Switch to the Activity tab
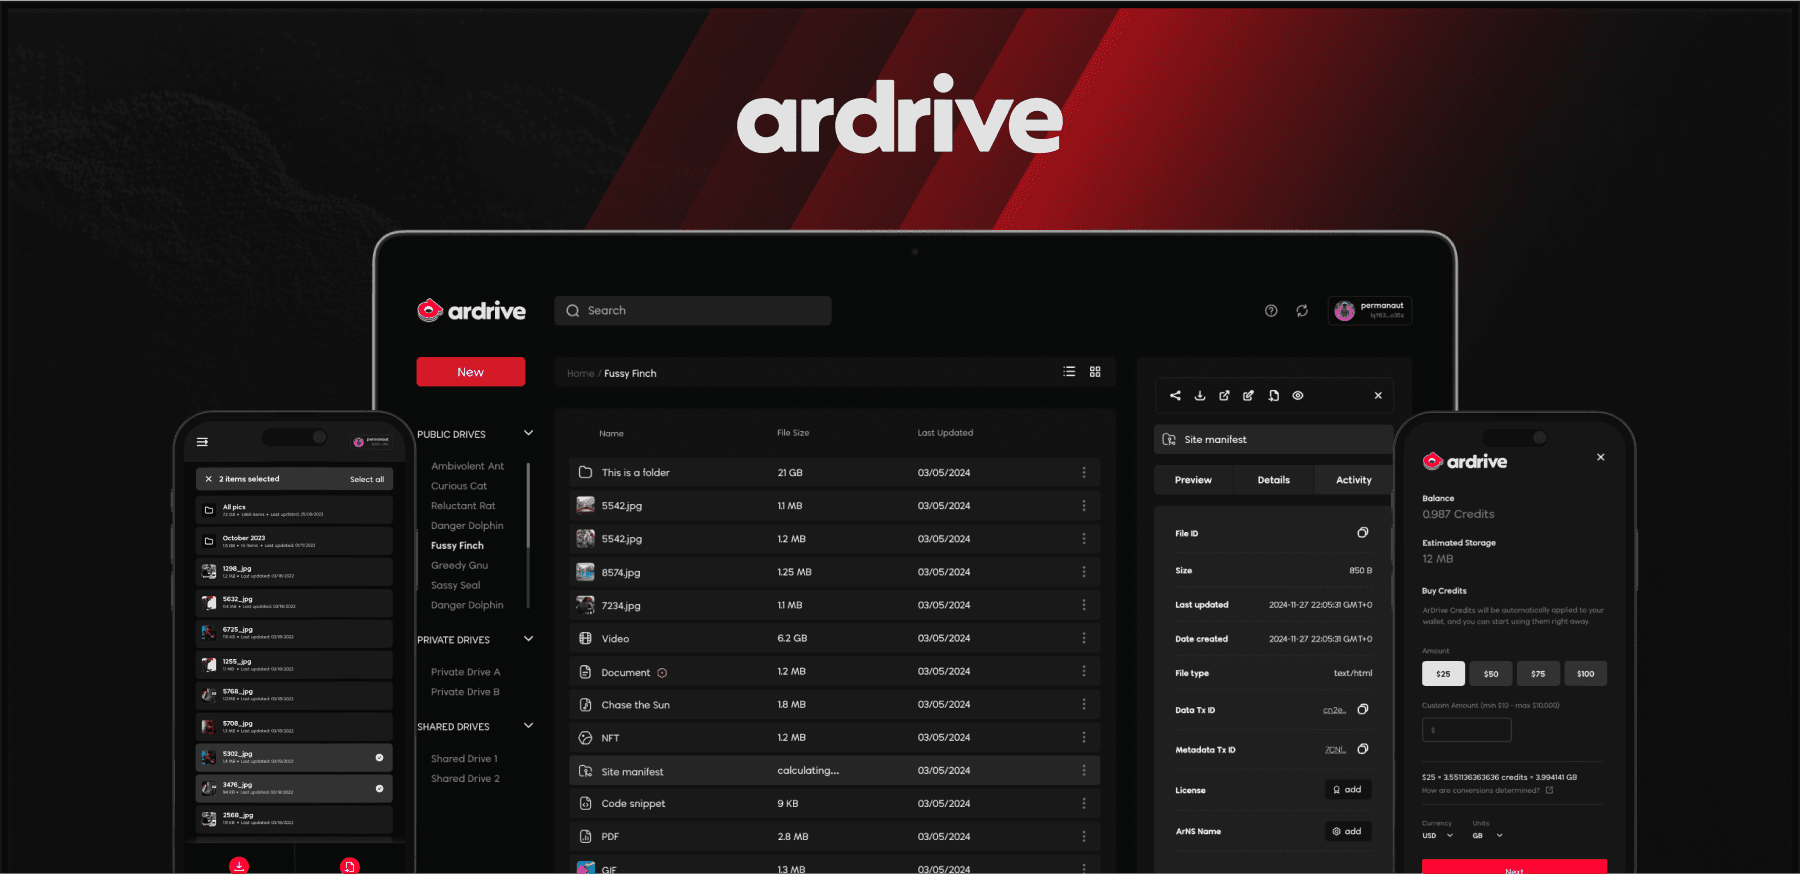 click(1353, 480)
